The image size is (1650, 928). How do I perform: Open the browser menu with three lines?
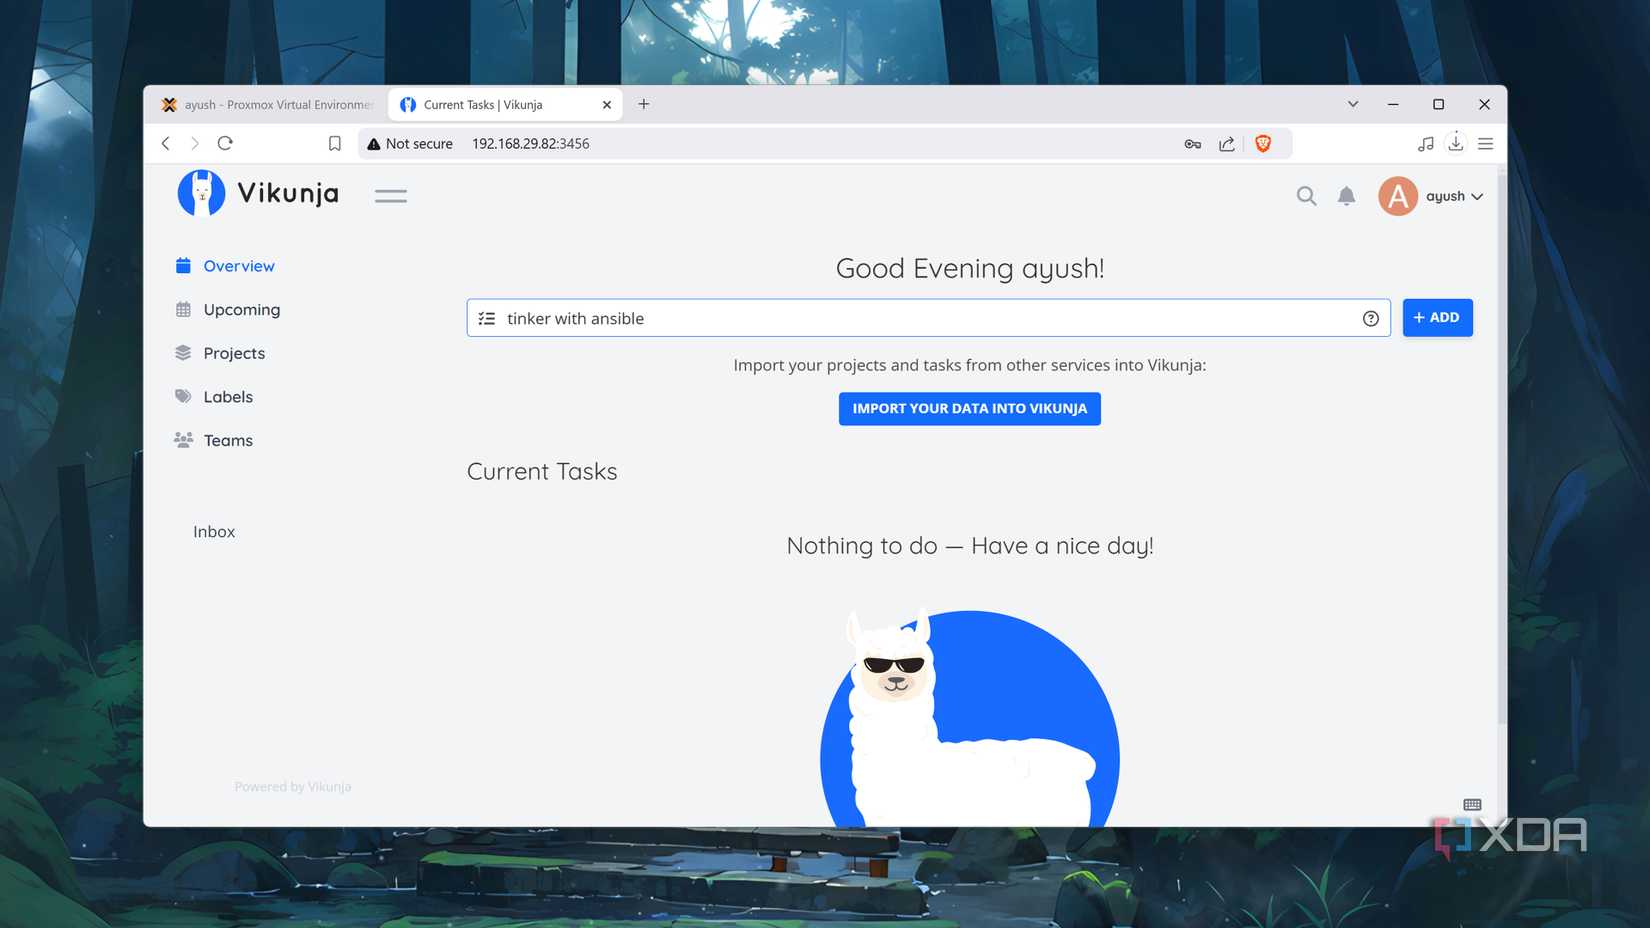point(1486,143)
